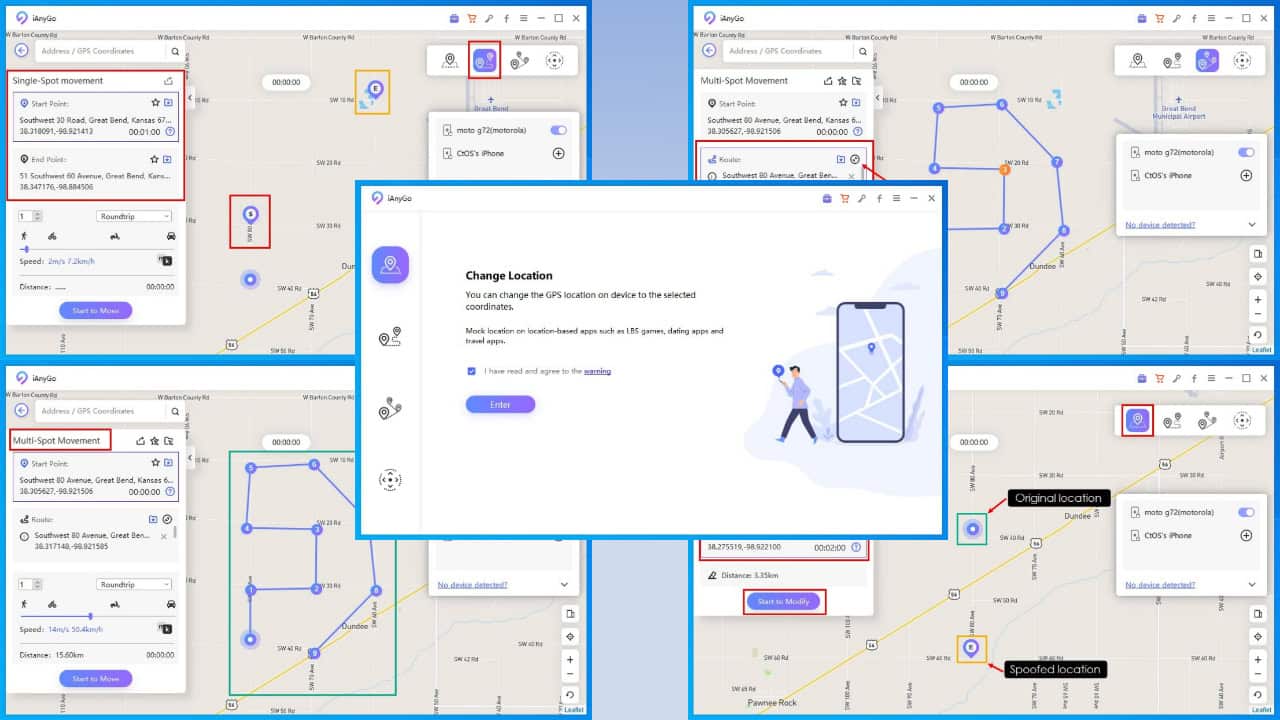Collapse the side panel in lower-left Multi-Spot window
This screenshot has width=1280, height=720.
pyautogui.click(x=190, y=457)
